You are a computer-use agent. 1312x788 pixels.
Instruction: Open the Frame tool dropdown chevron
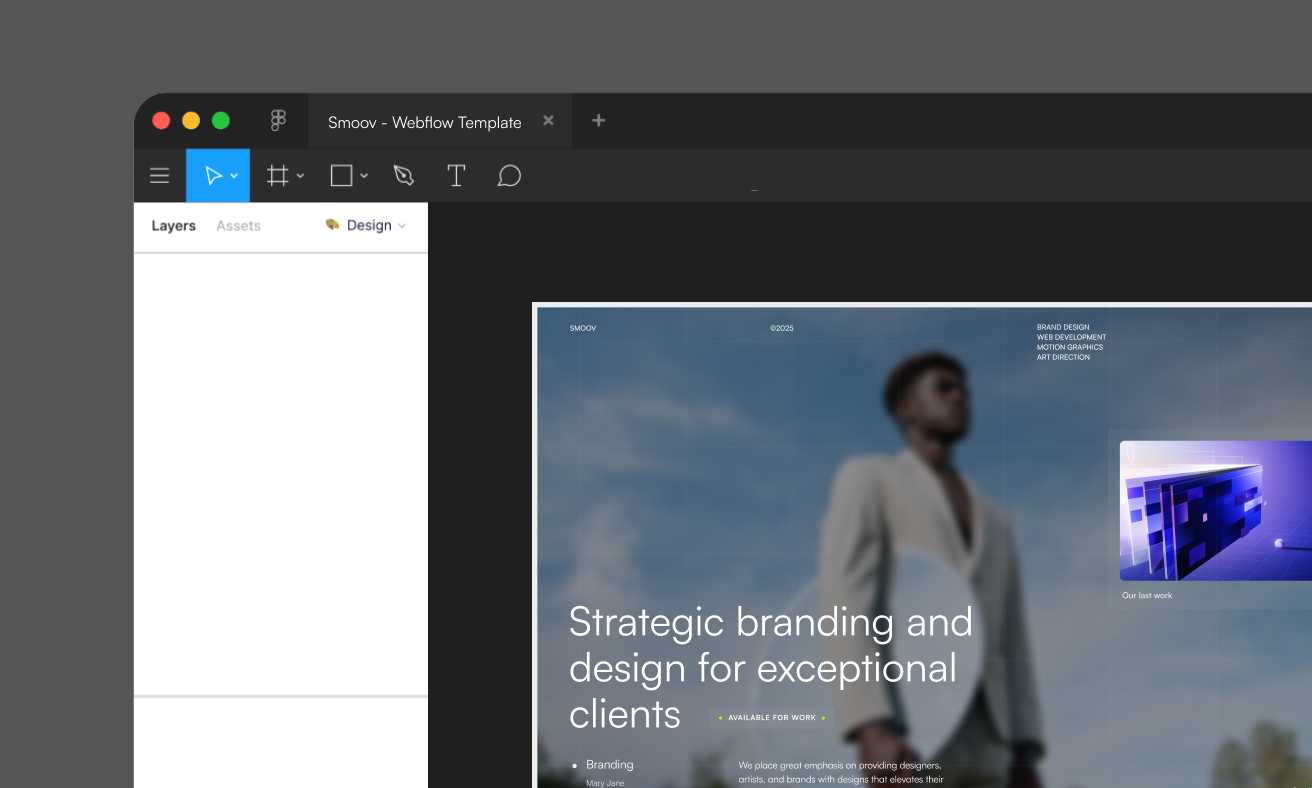[301, 176]
